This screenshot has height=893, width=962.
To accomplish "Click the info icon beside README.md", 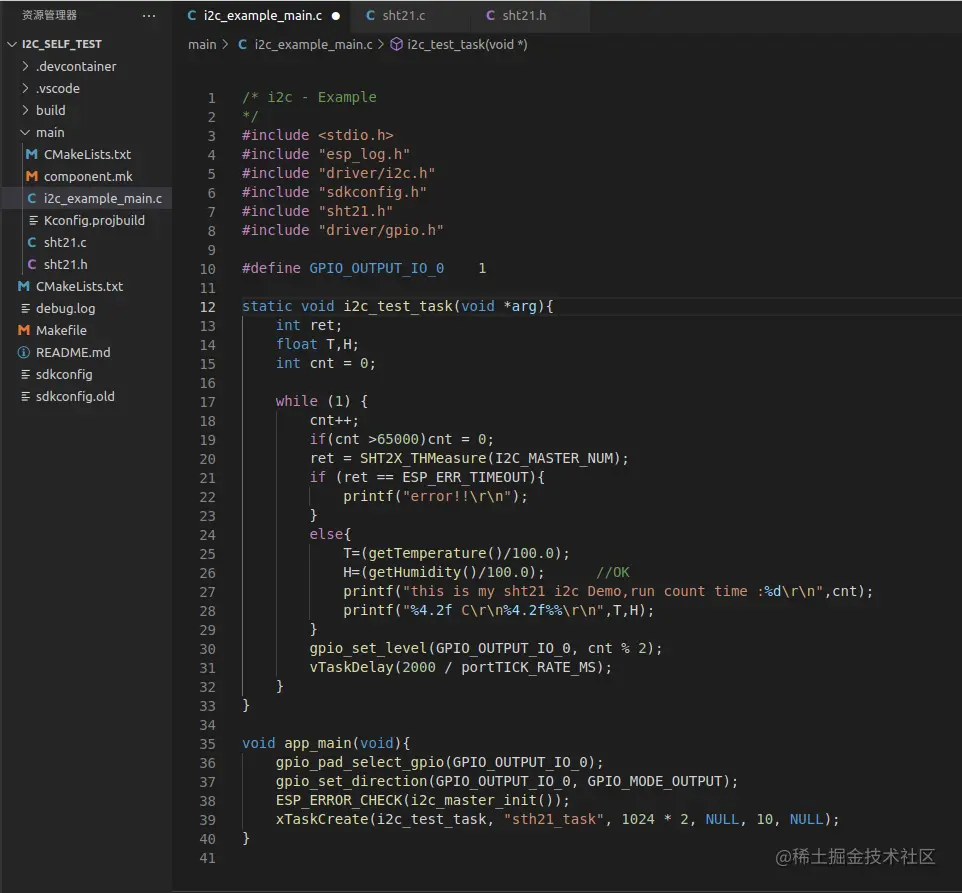I will 24,352.
